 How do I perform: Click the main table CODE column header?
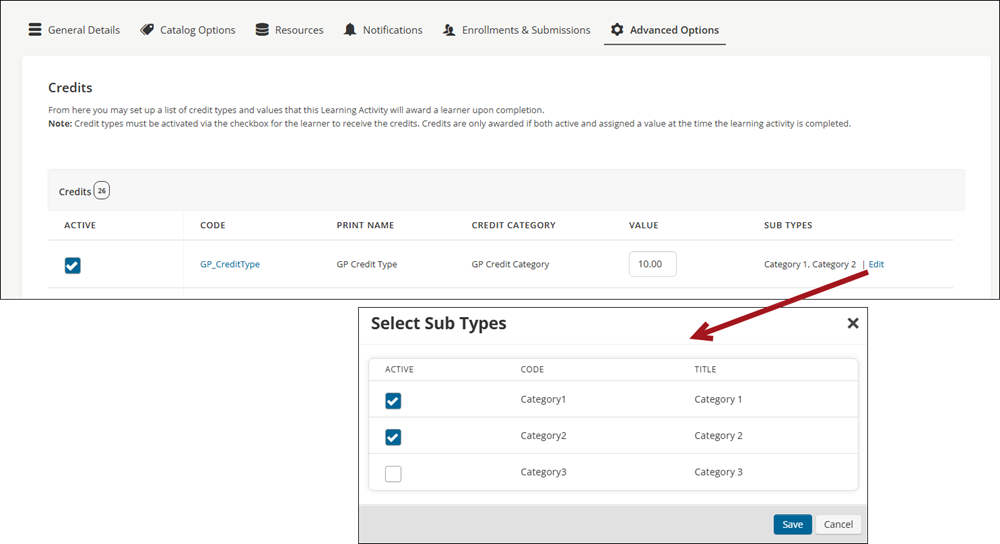coord(212,225)
